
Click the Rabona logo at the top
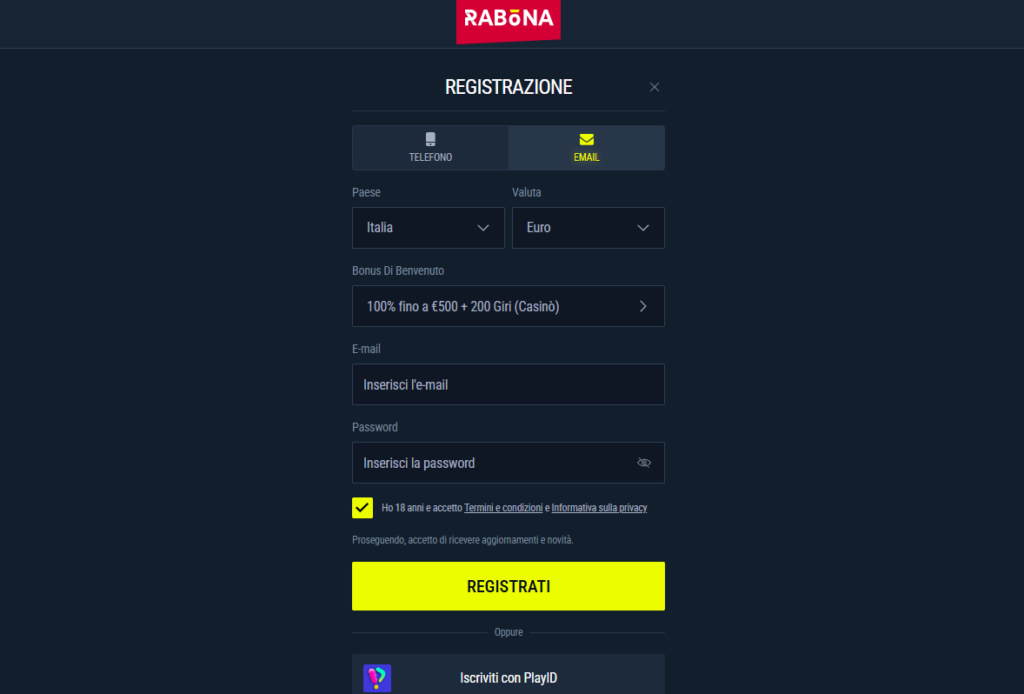[508, 20]
